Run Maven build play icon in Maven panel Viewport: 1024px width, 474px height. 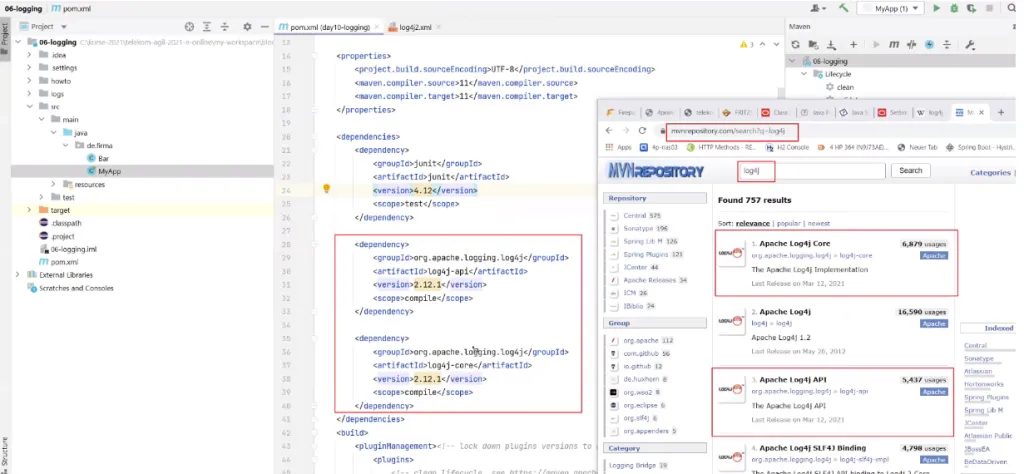coord(876,44)
